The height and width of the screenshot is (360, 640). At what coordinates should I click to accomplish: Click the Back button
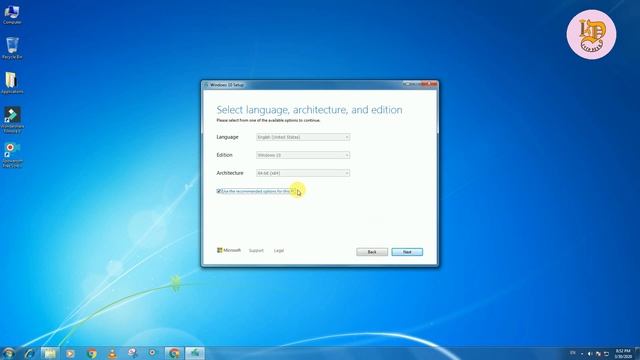[372, 252]
